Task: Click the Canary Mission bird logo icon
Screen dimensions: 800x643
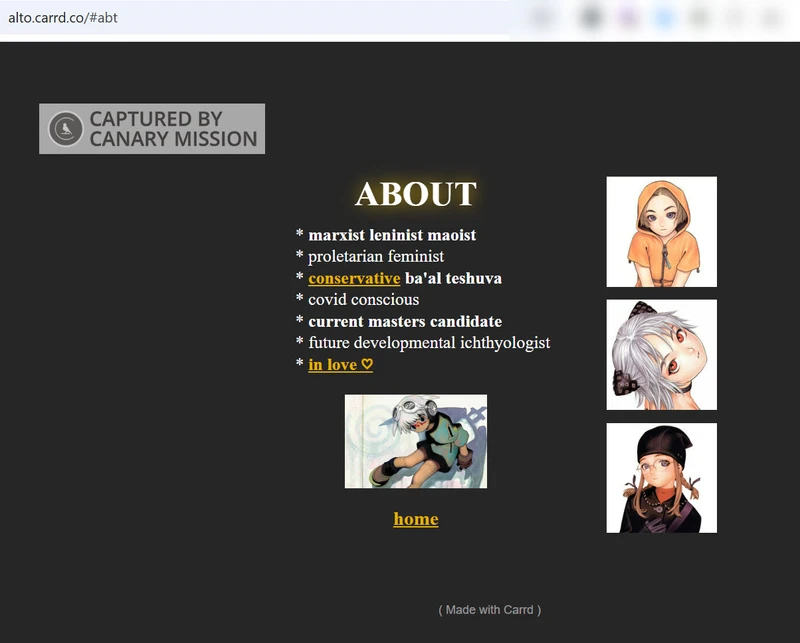Action: click(x=66, y=129)
